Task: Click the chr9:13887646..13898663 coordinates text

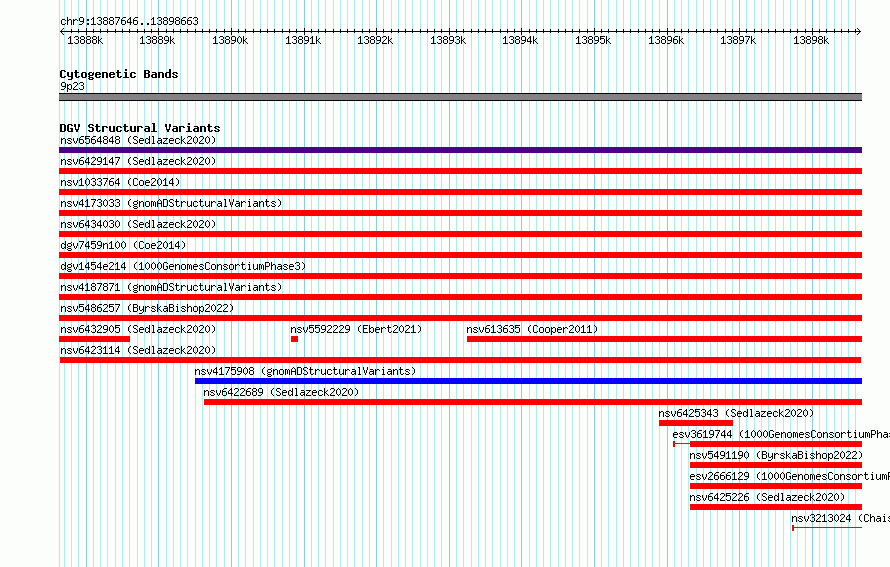Action: coord(129,21)
